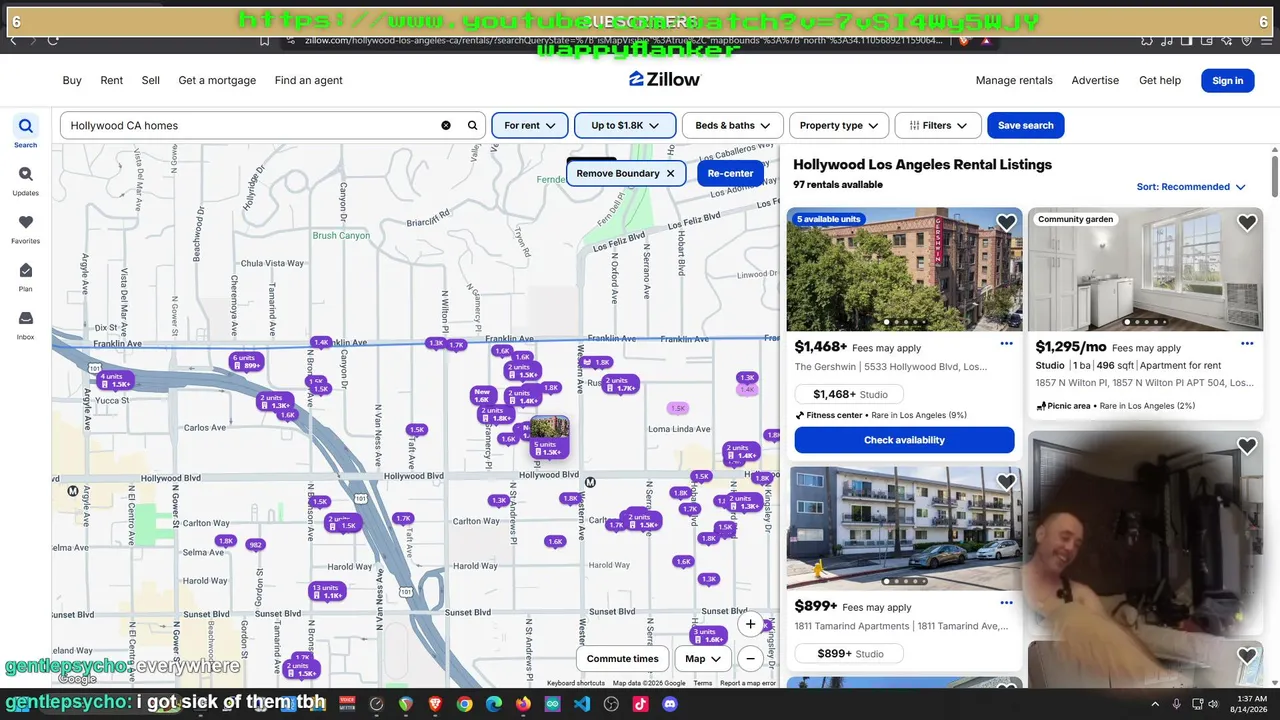Launch Microsoft Edge from the taskbar

(493, 704)
